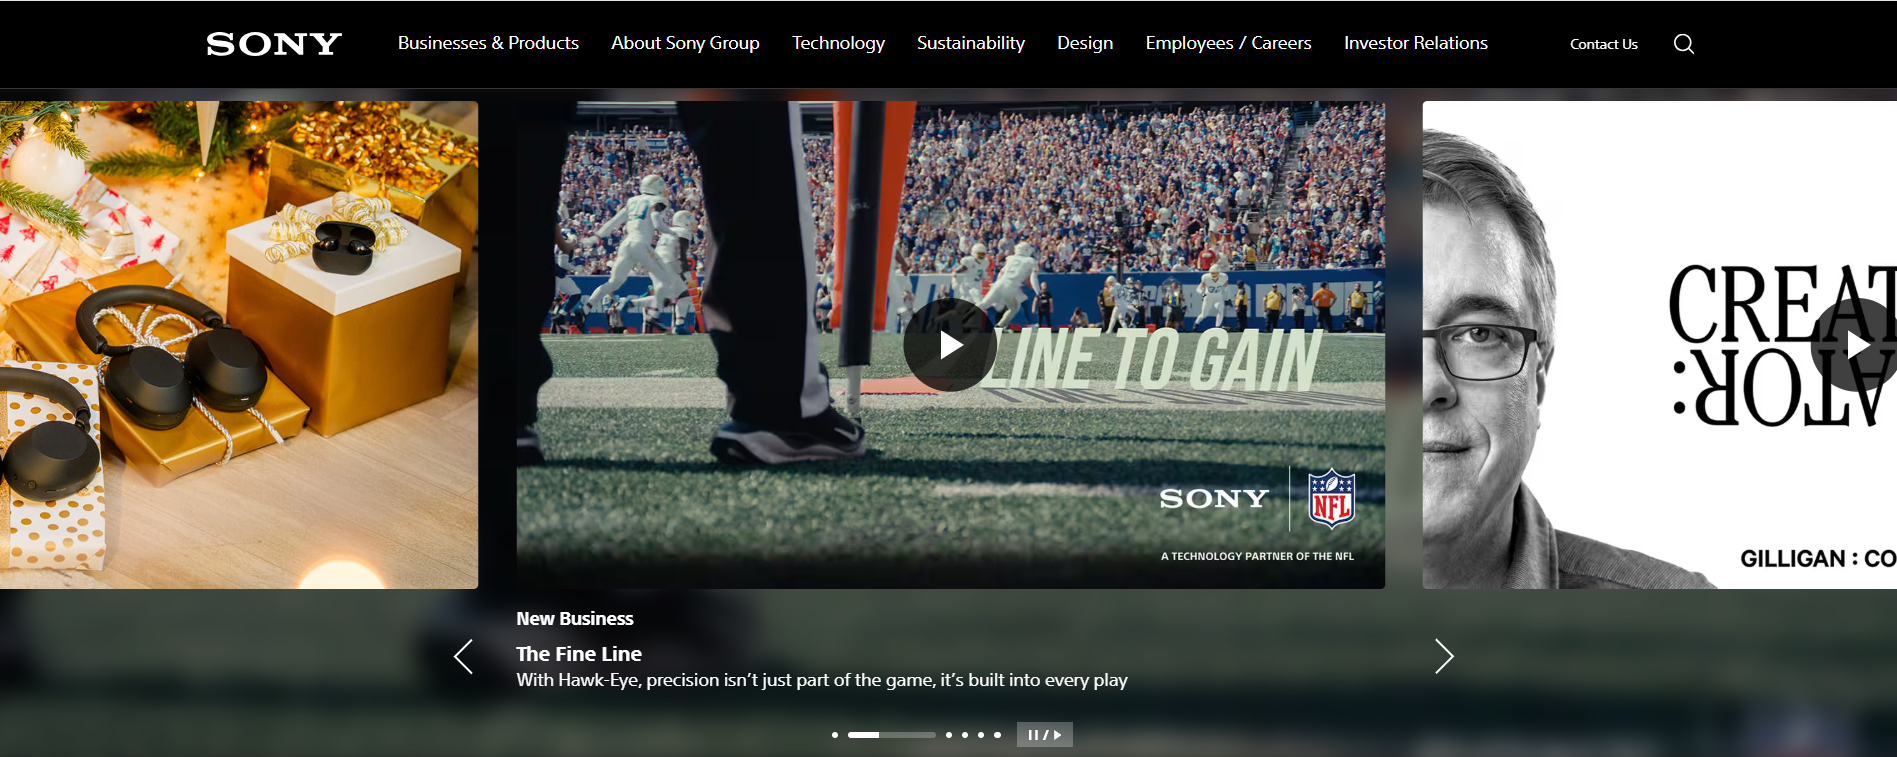Click the Hawk-Eye precision description text

point(822,680)
